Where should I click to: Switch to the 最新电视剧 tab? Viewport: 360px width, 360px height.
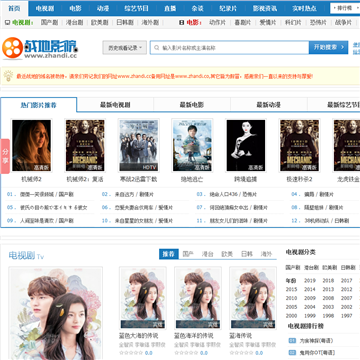tap(115, 105)
